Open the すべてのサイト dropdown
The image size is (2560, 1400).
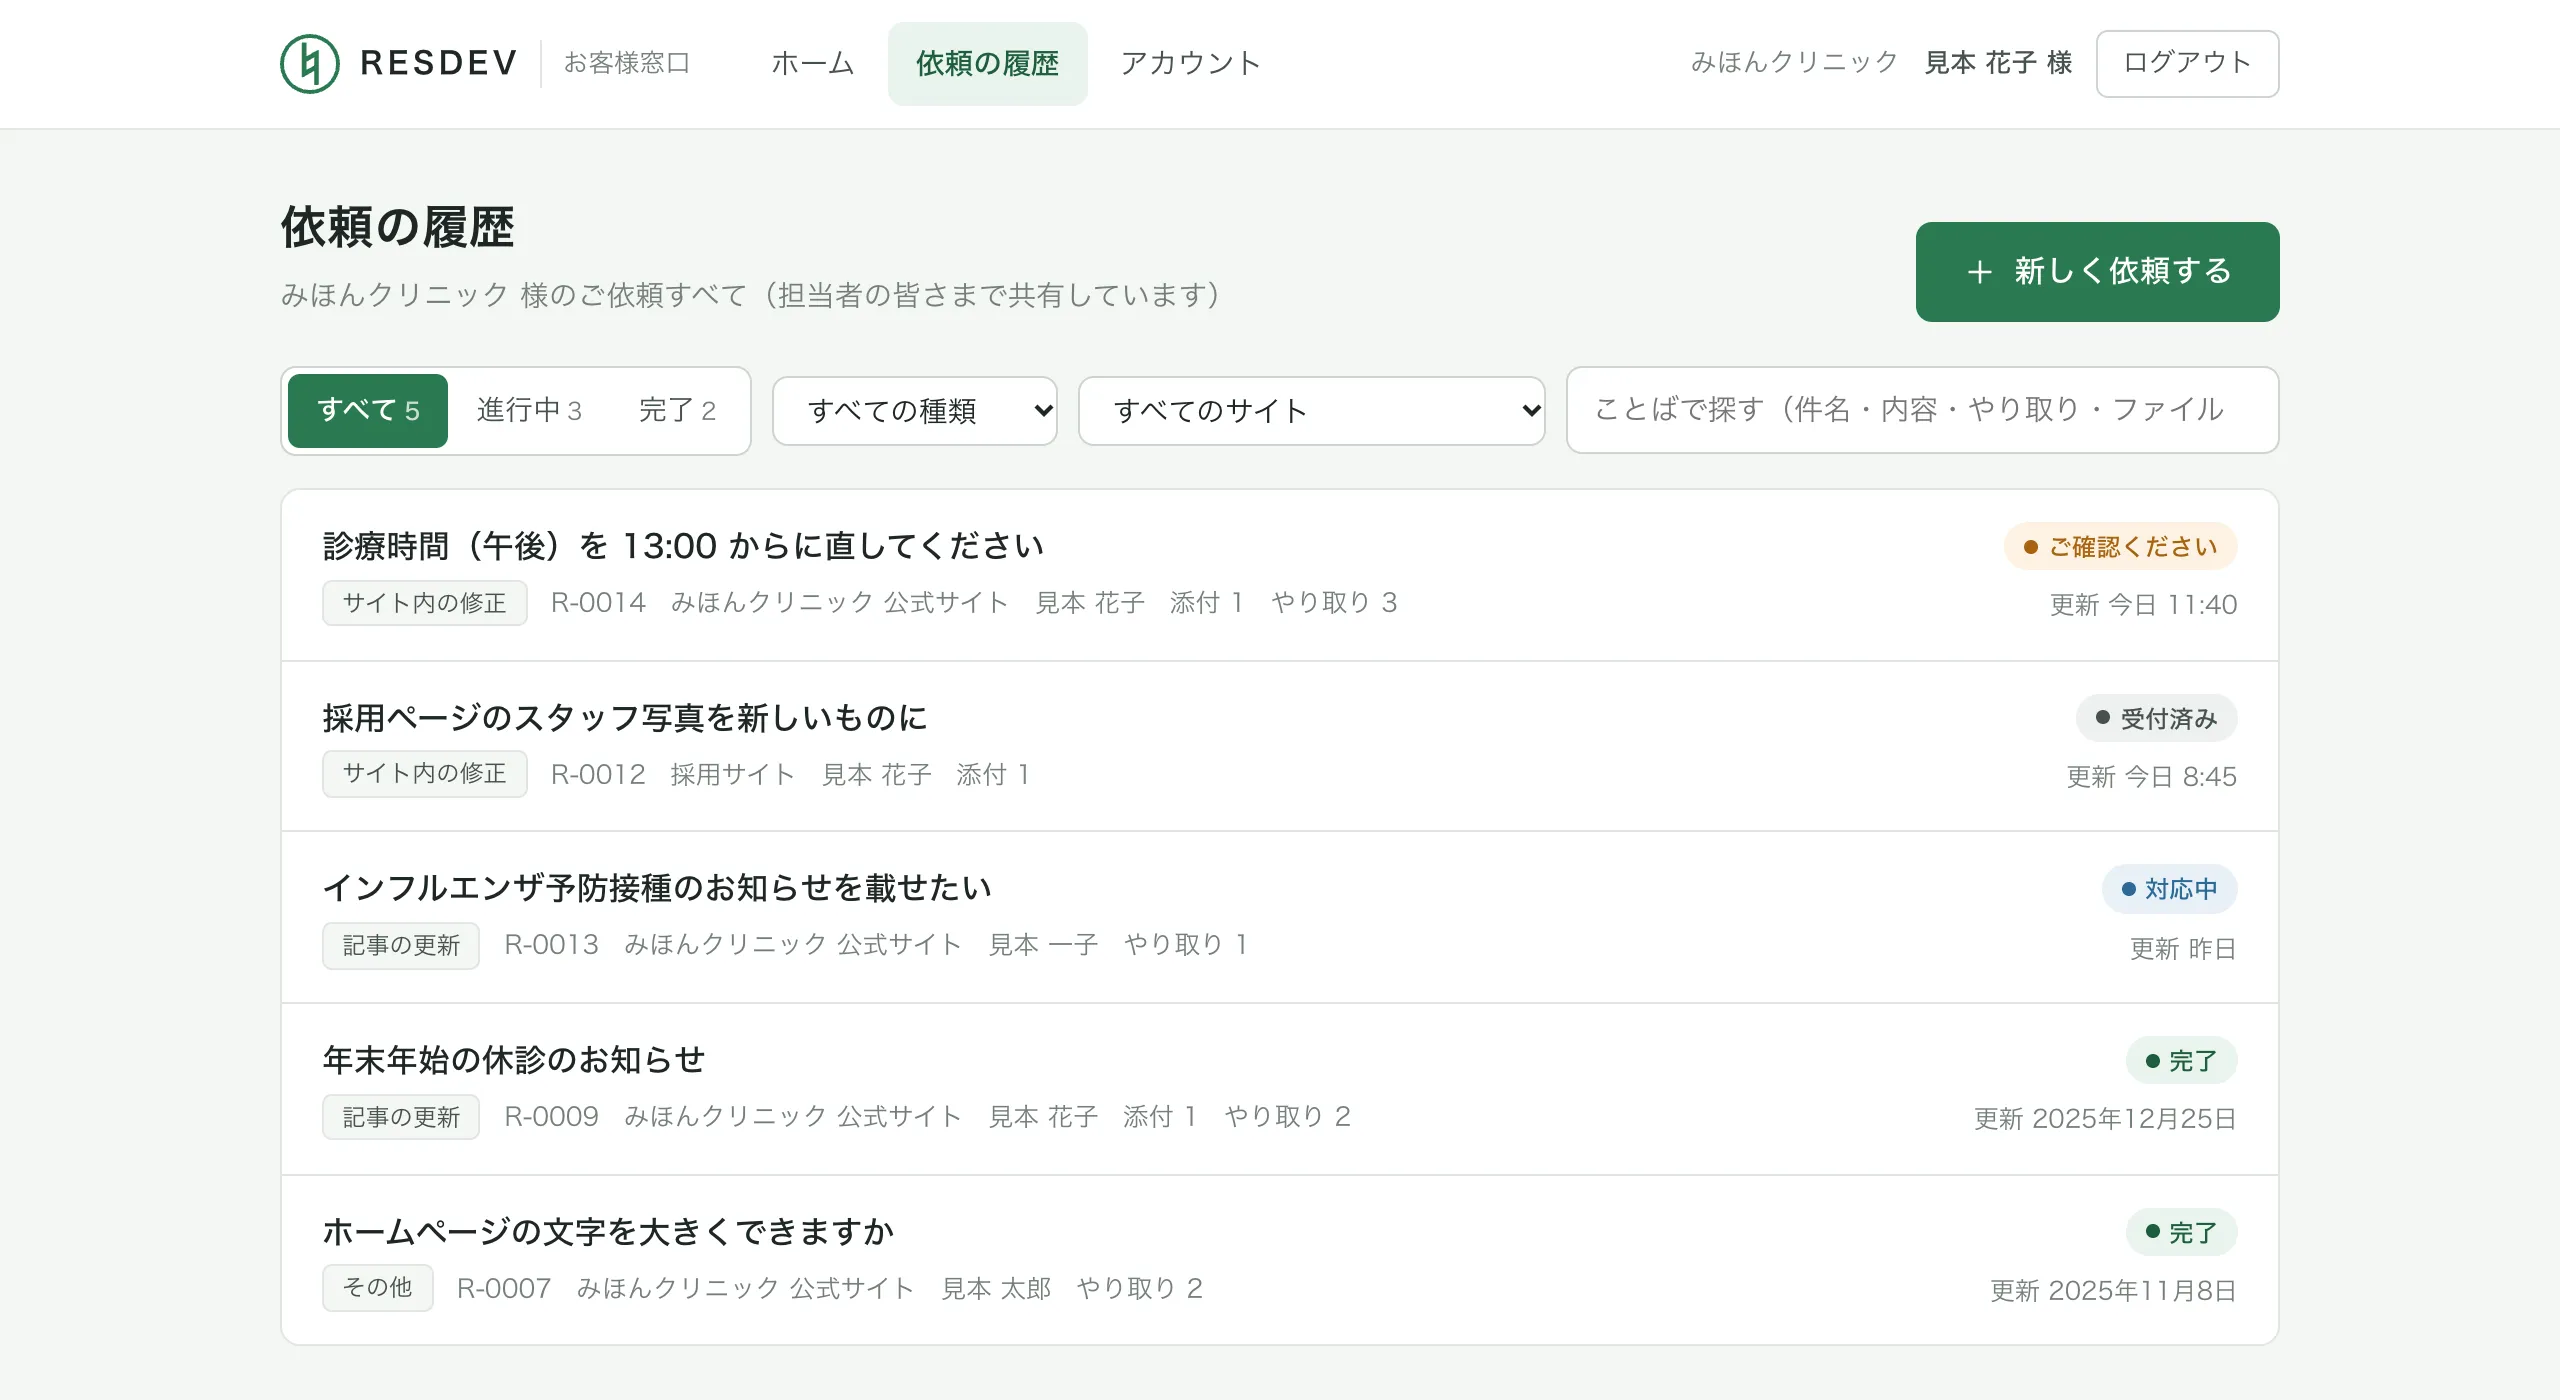(1311, 410)
